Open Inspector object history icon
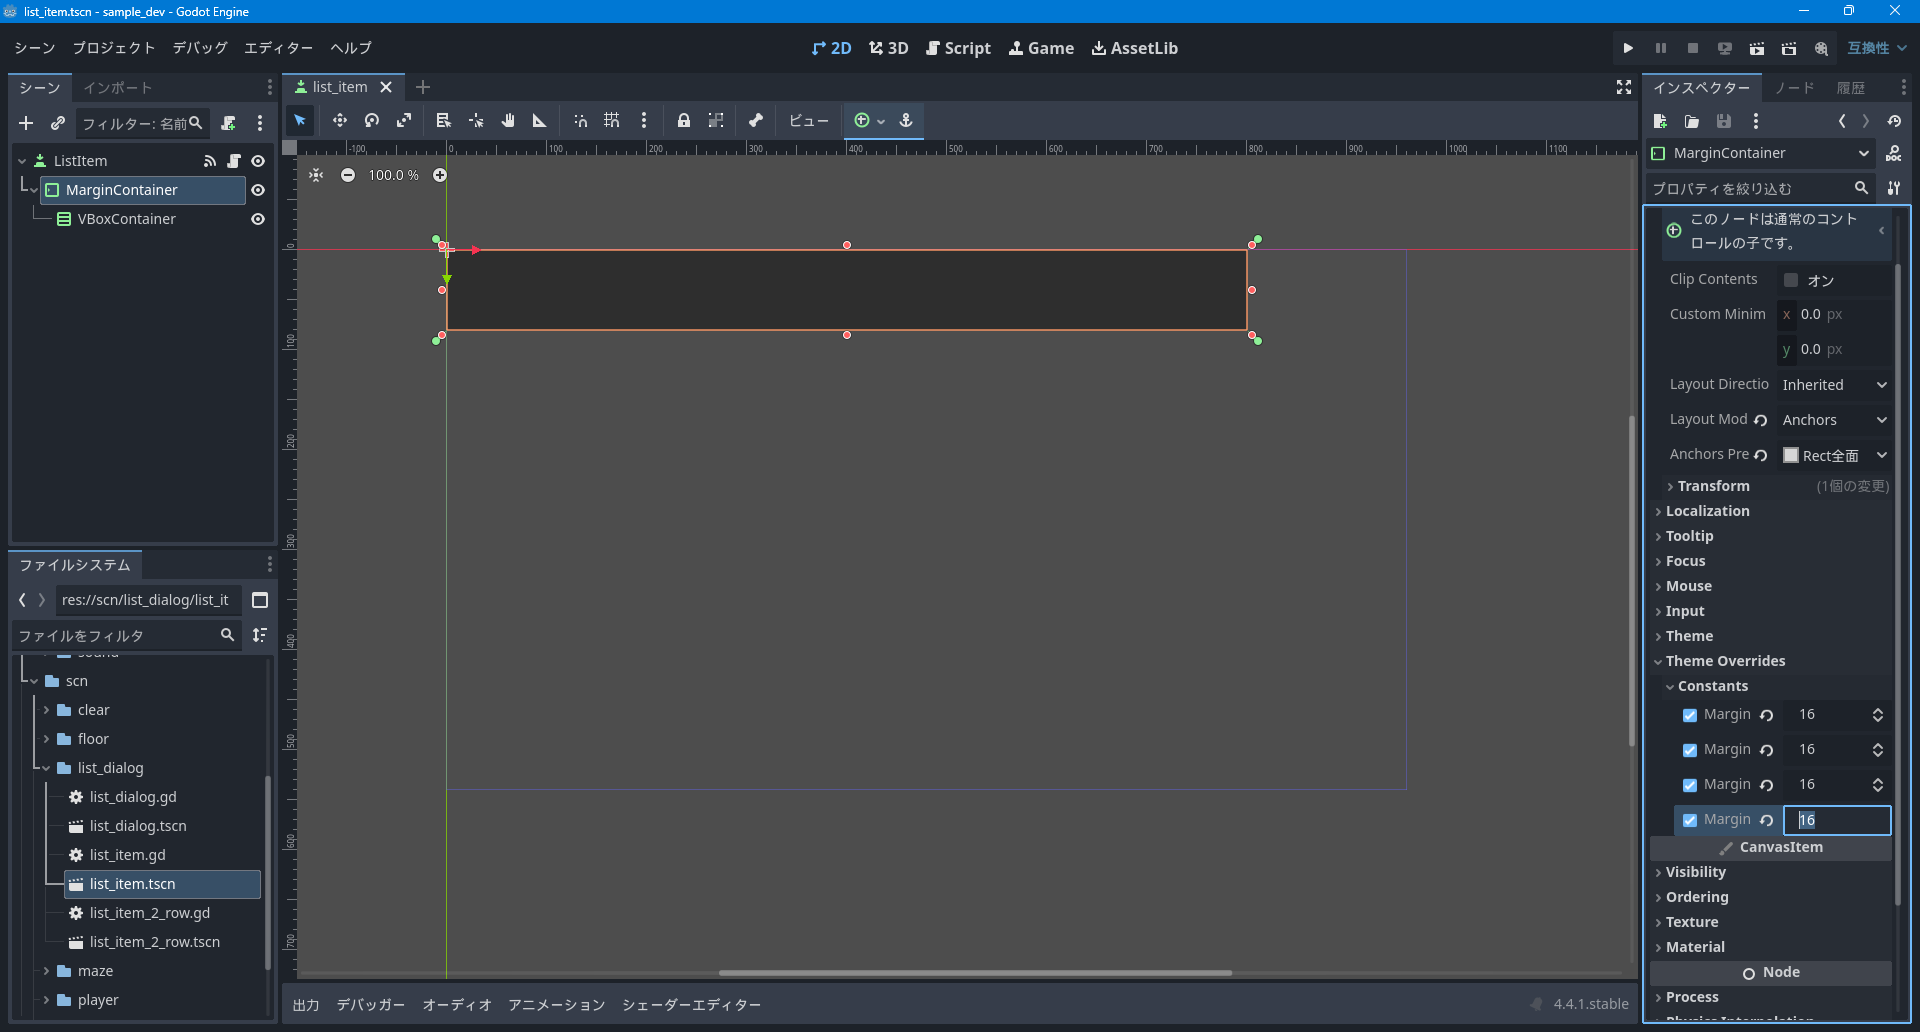The image size is (1920, 1032). click(1894, 121)
